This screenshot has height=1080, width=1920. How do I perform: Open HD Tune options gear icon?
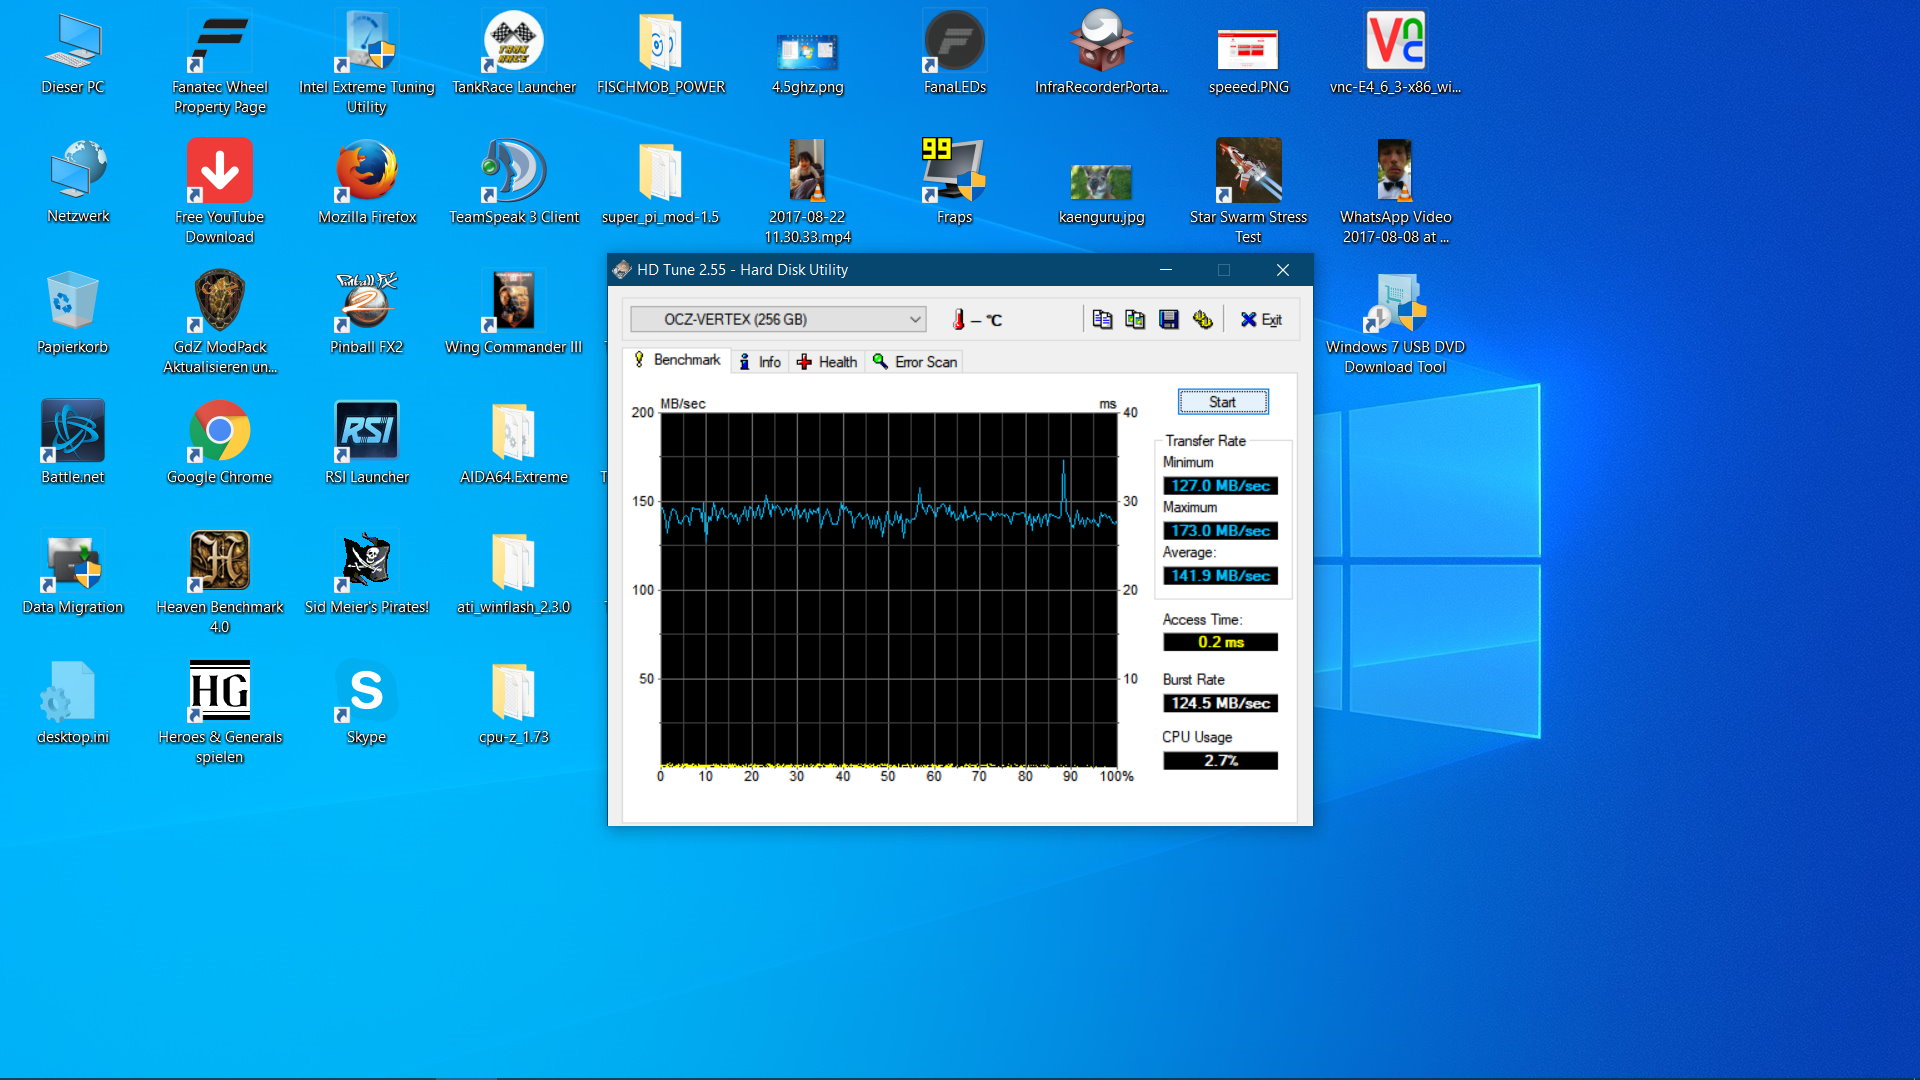click(1203, 319)
